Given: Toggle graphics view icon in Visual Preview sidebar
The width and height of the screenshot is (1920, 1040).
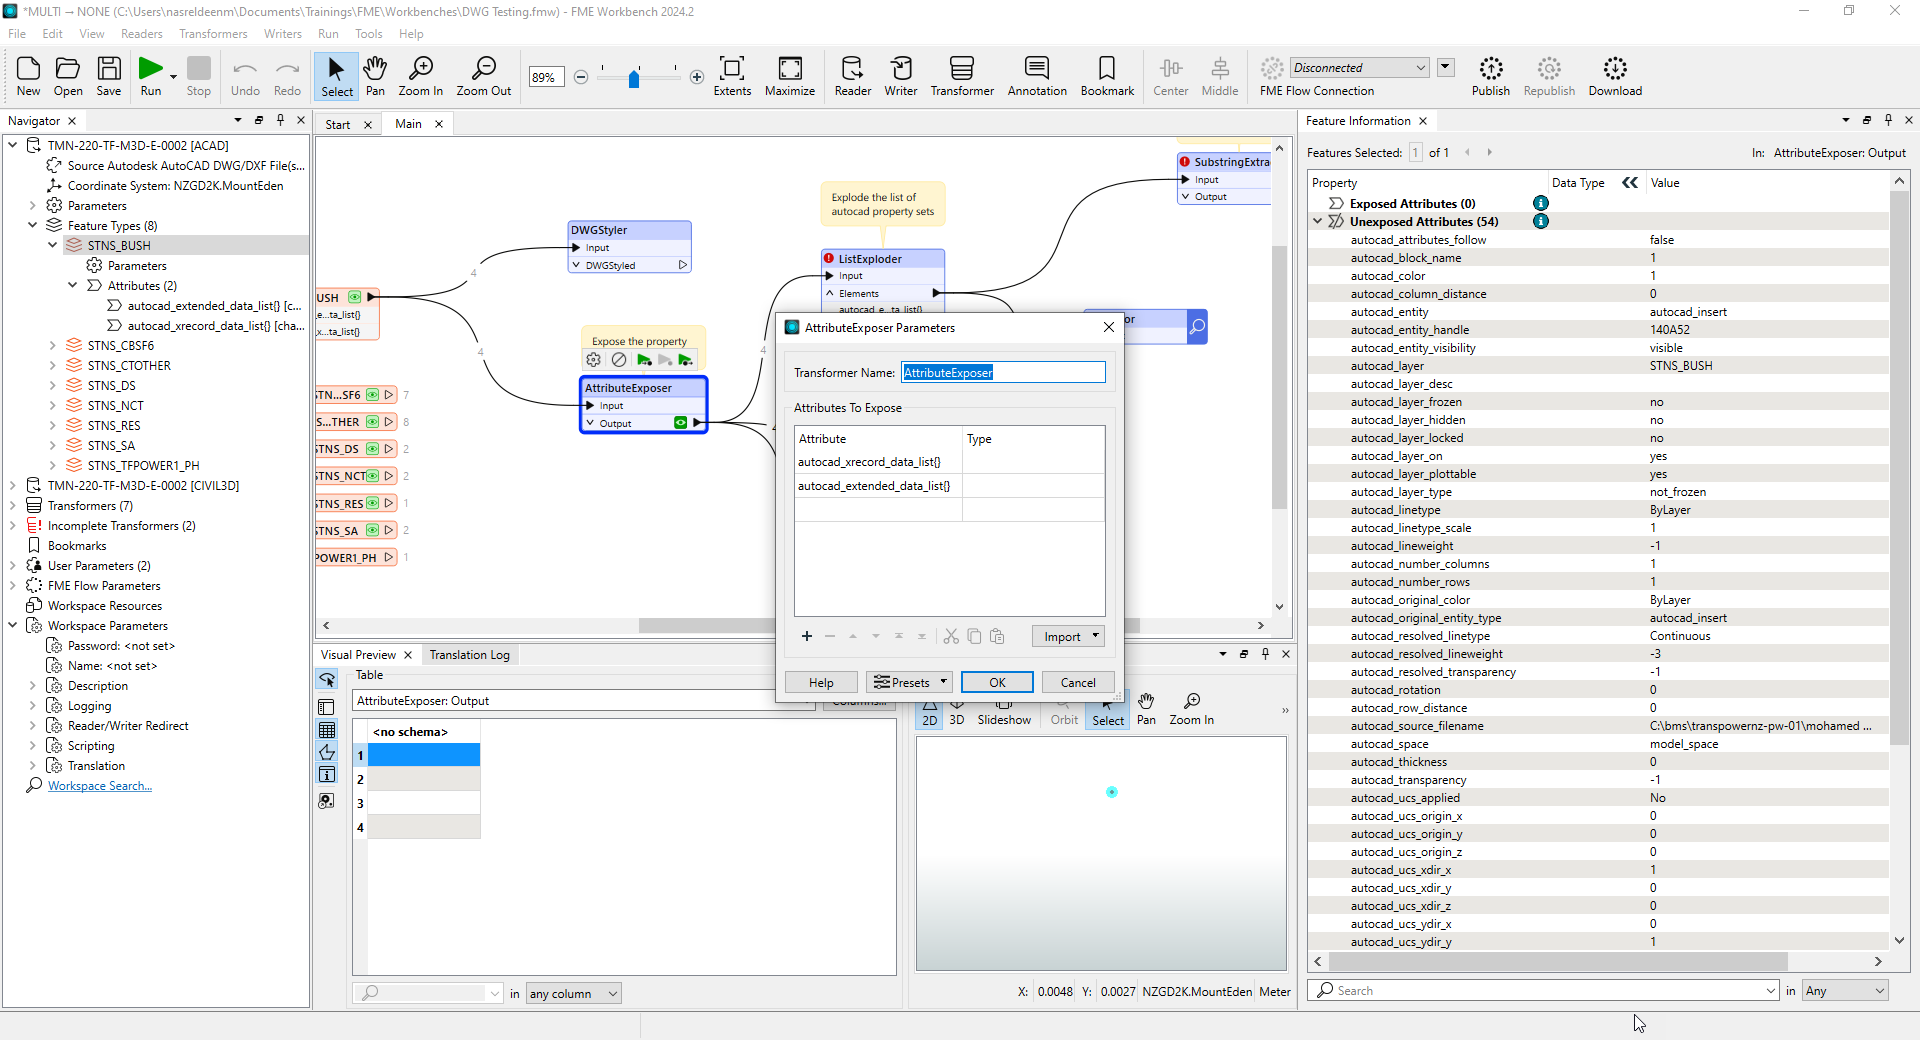Looking at the screenshot, I should [327, 752].
